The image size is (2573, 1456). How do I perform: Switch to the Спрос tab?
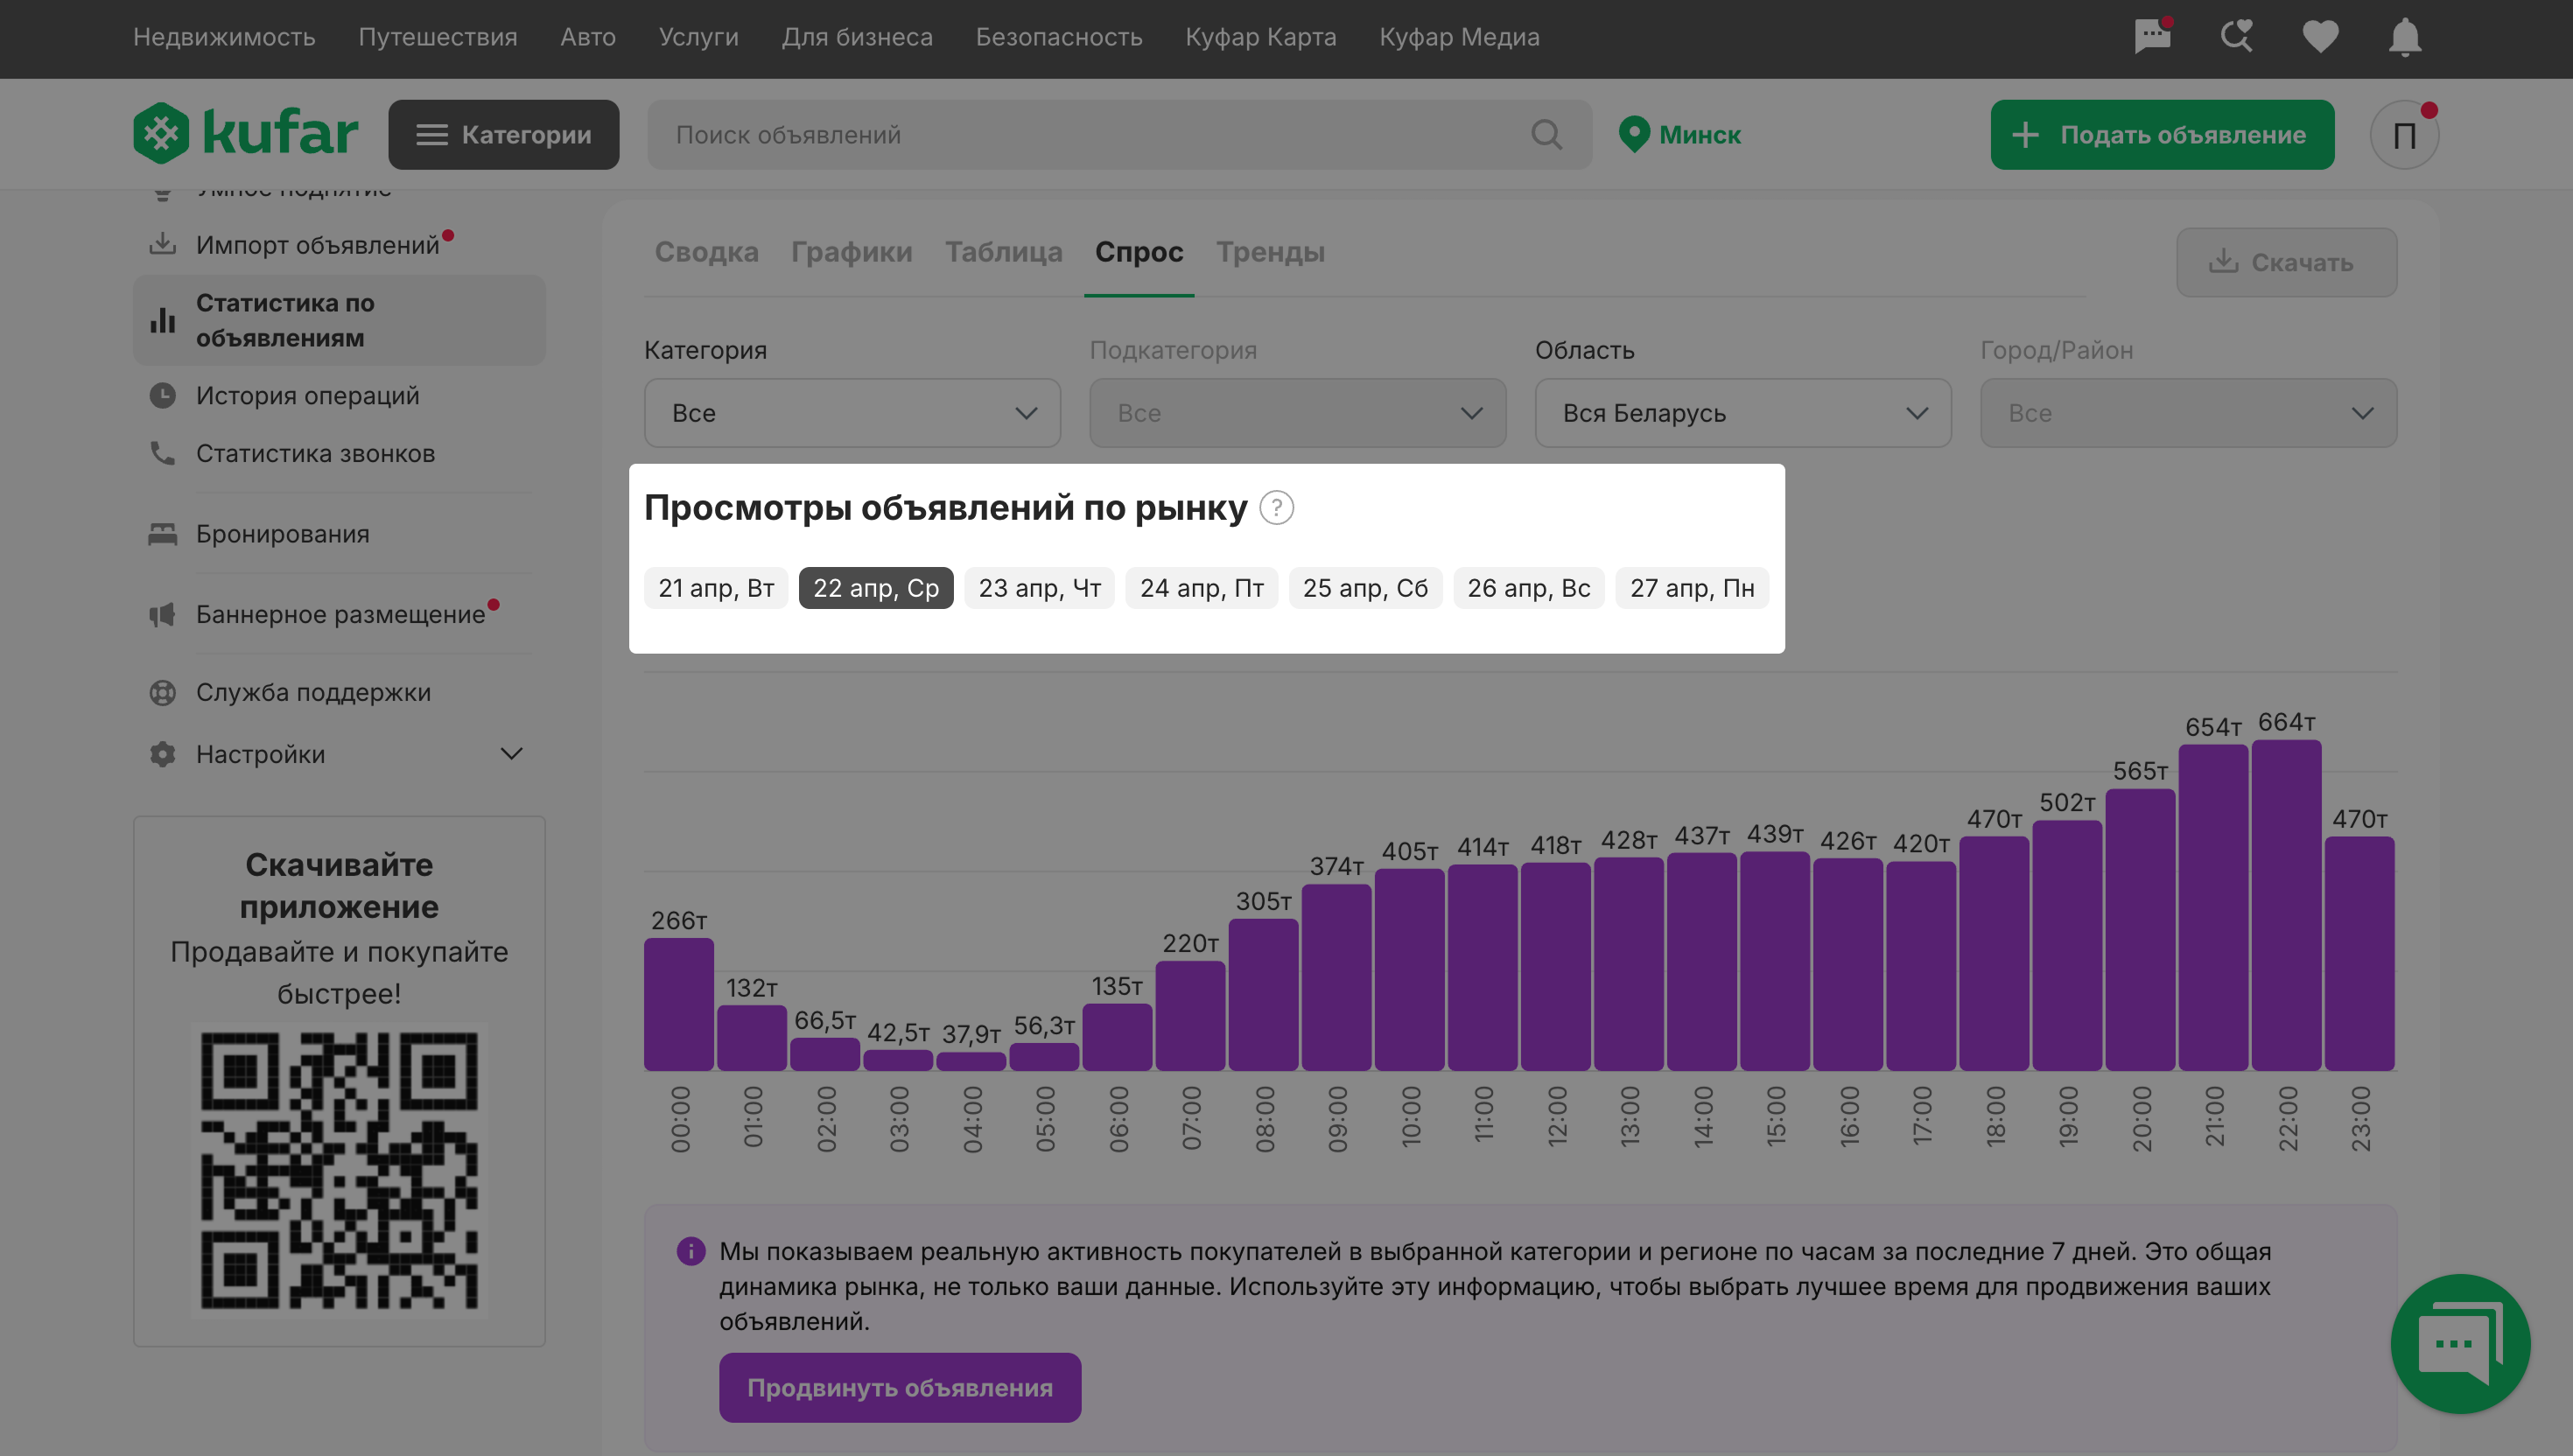(1139, 252)
